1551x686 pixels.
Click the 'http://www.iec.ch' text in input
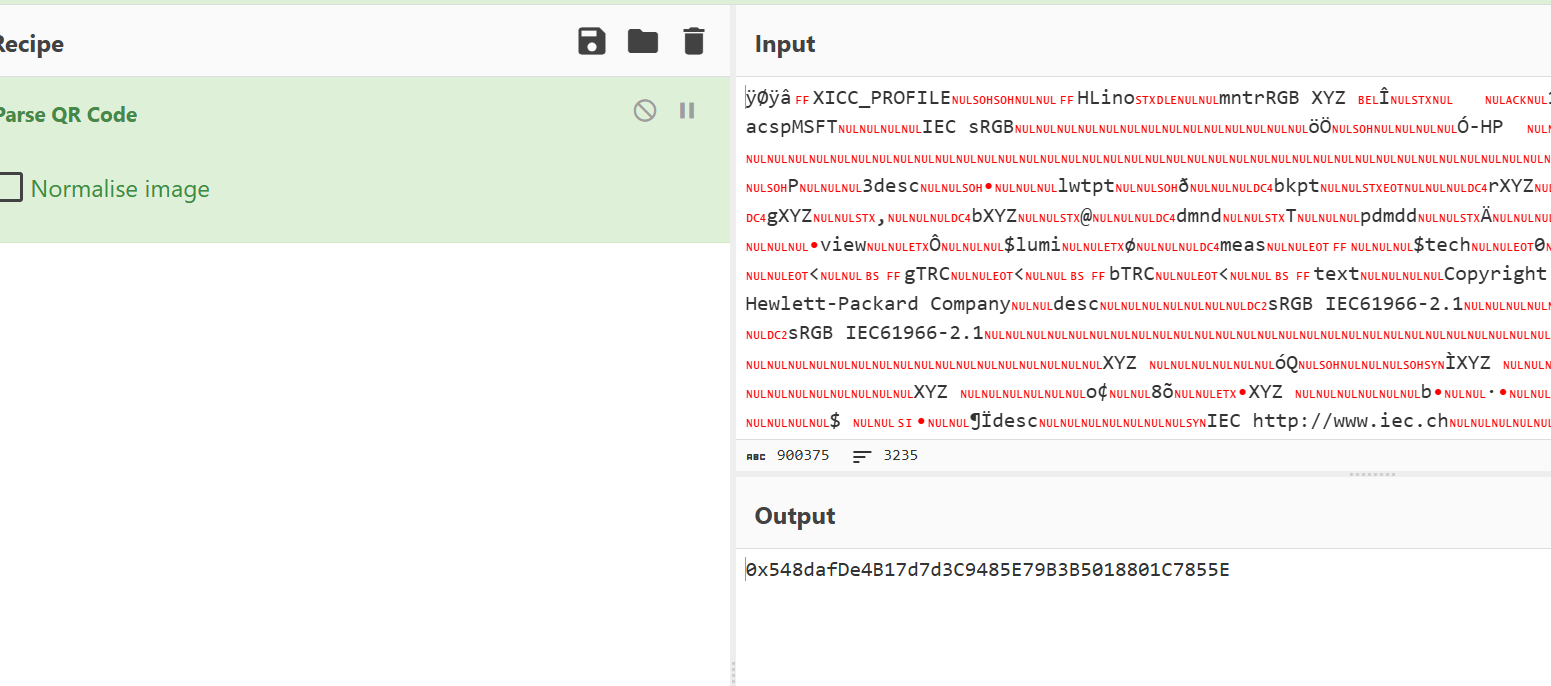[x=1351, y=421]
